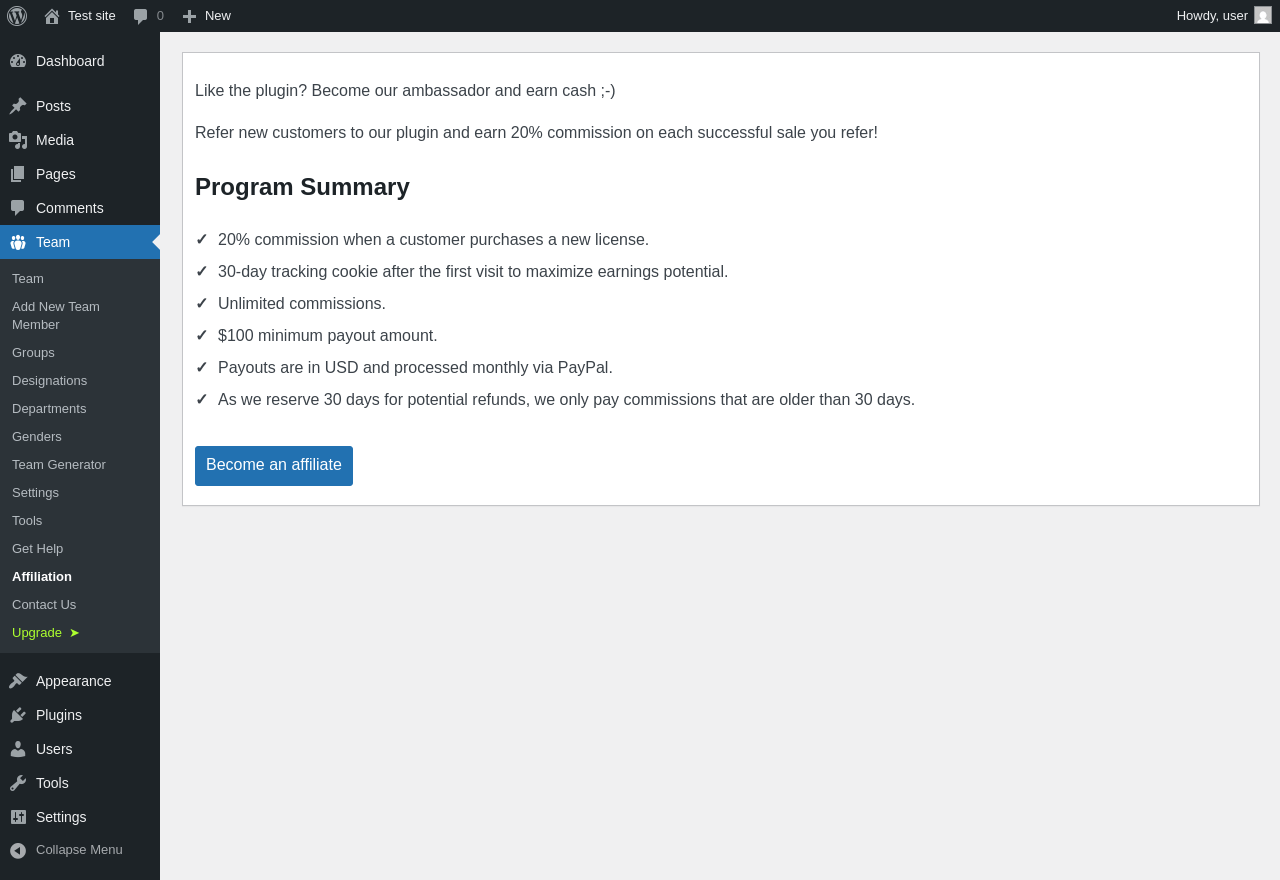
Task: Click the green Upgrade link
Action: click(38, 633)
